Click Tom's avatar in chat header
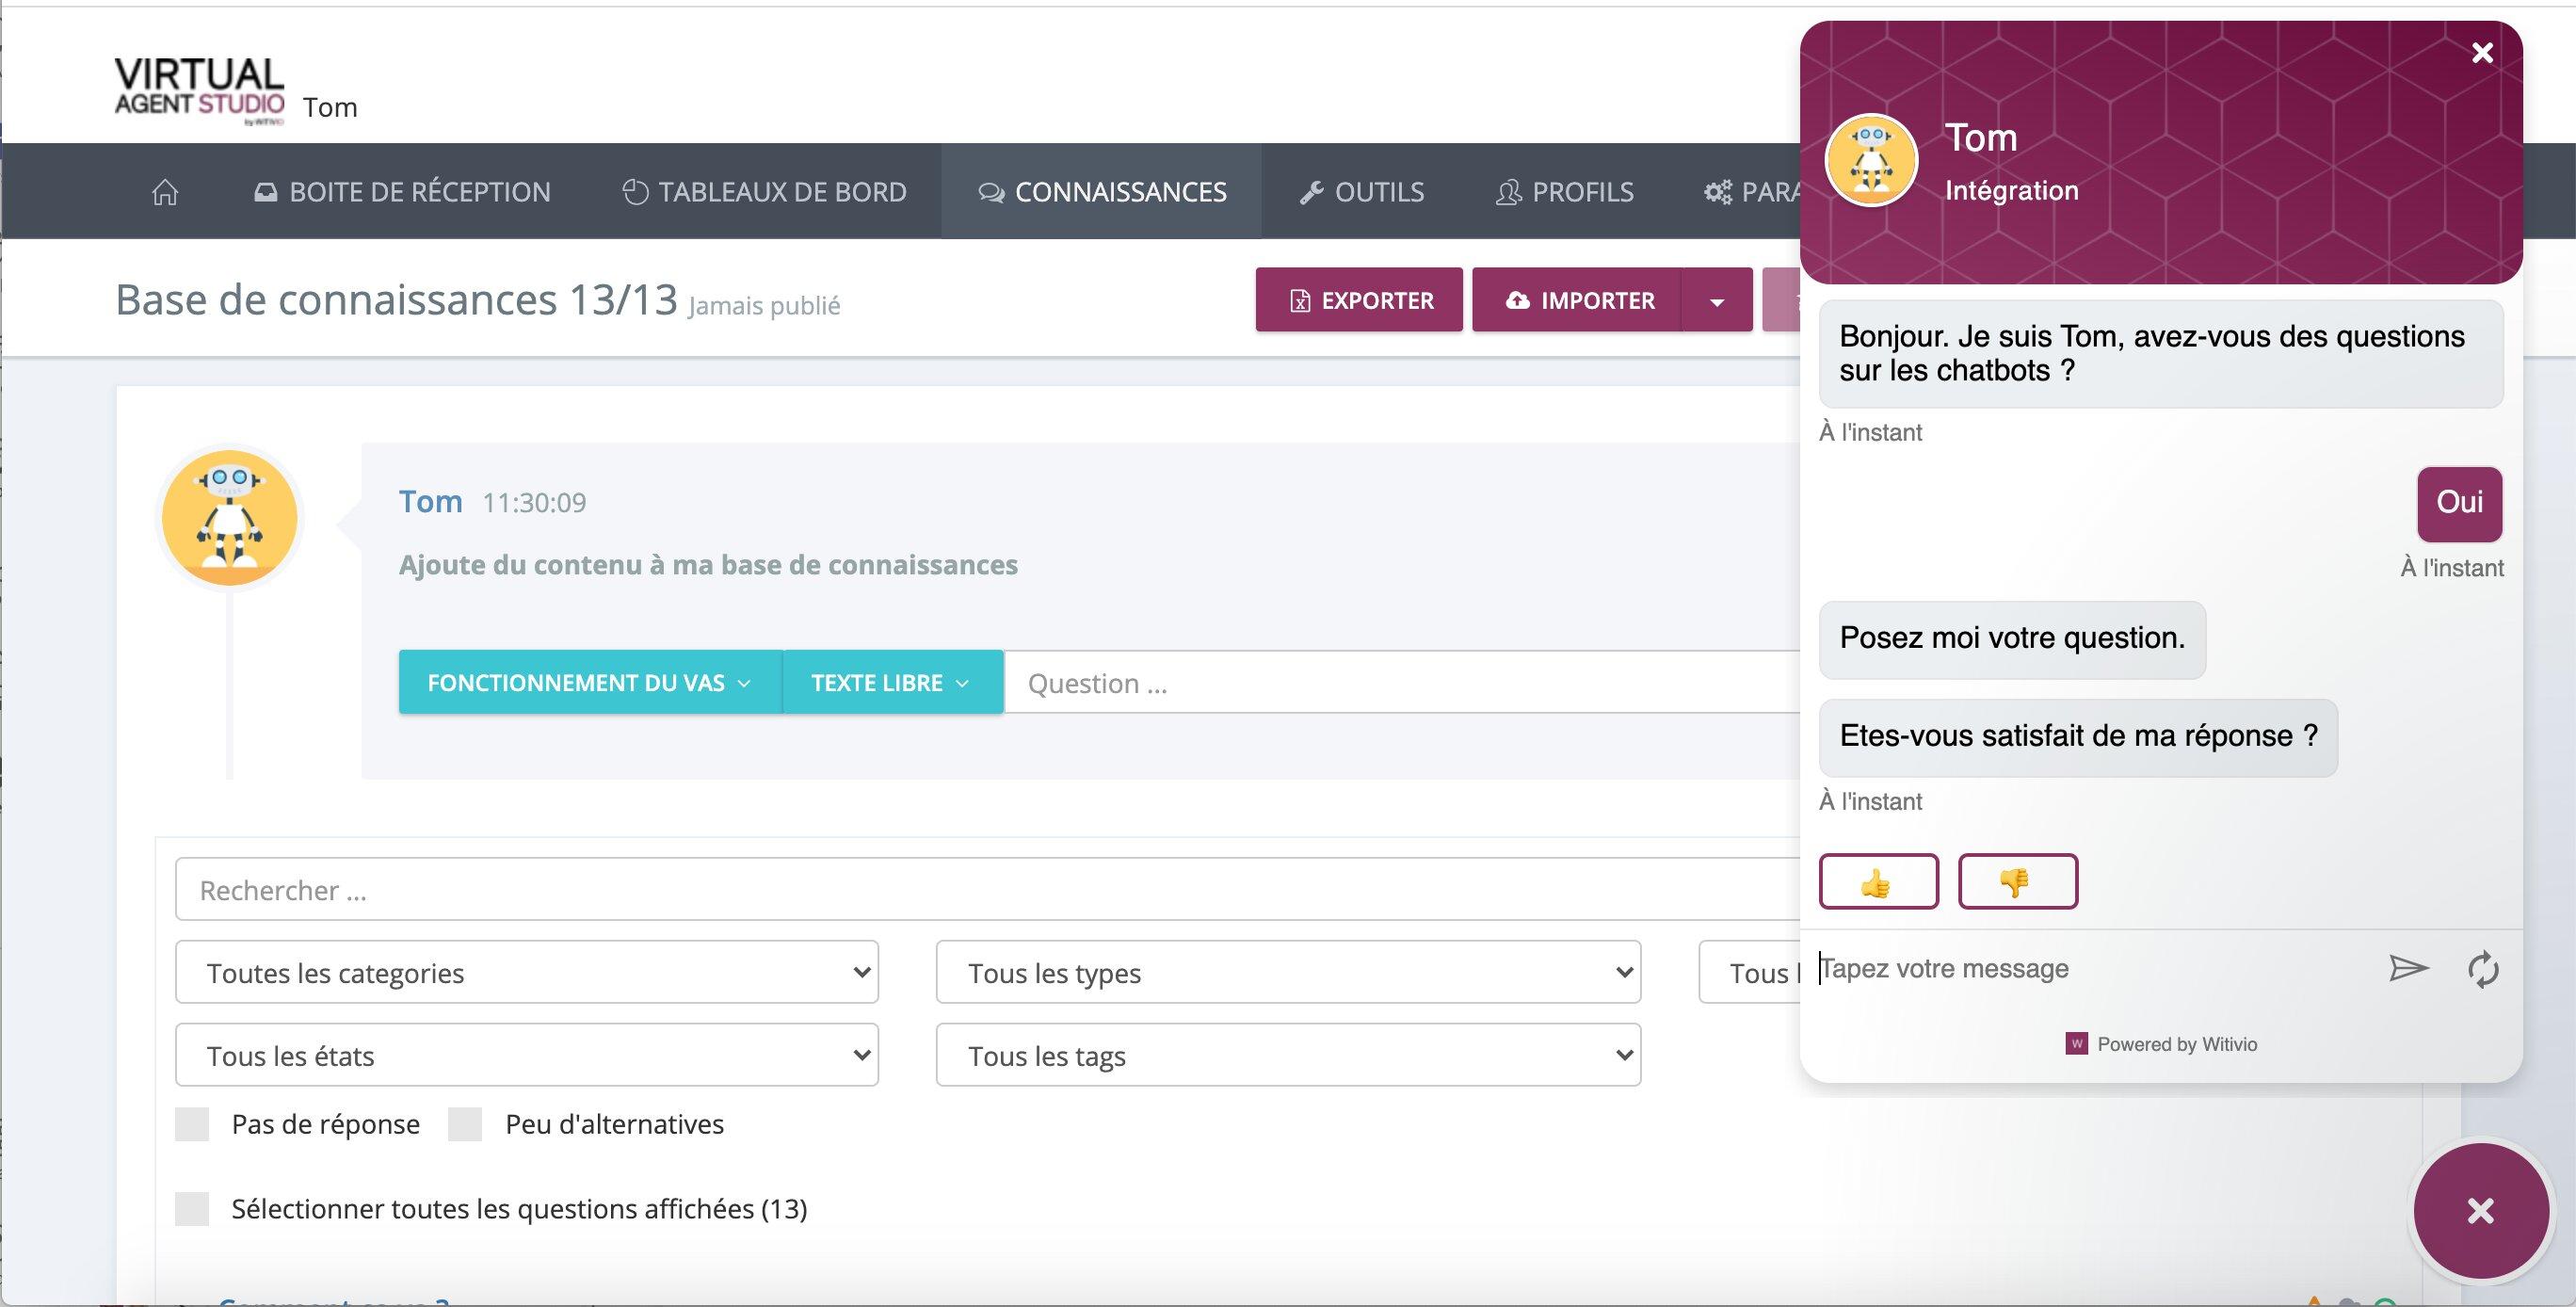Image resolution: width=2576 pixels, height=1307 pixels. (x=1871, y=160)
